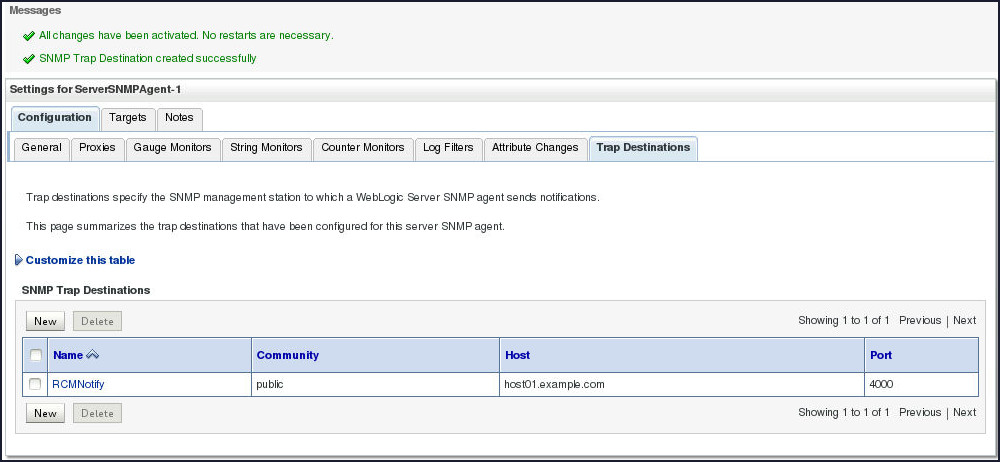The width and height of the screenshot is (1000, 462).
Task: Open the RCMNotify trap destination link
Action: tap(78, 384)
